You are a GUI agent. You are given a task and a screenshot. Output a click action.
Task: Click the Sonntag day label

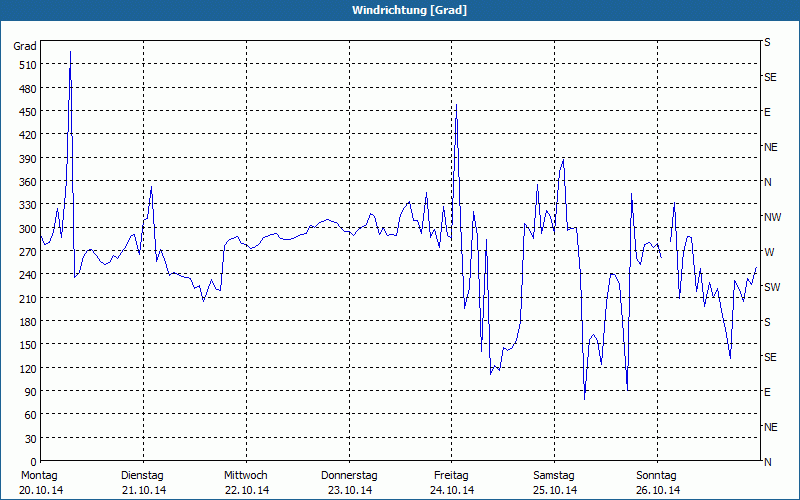(656, 476)
